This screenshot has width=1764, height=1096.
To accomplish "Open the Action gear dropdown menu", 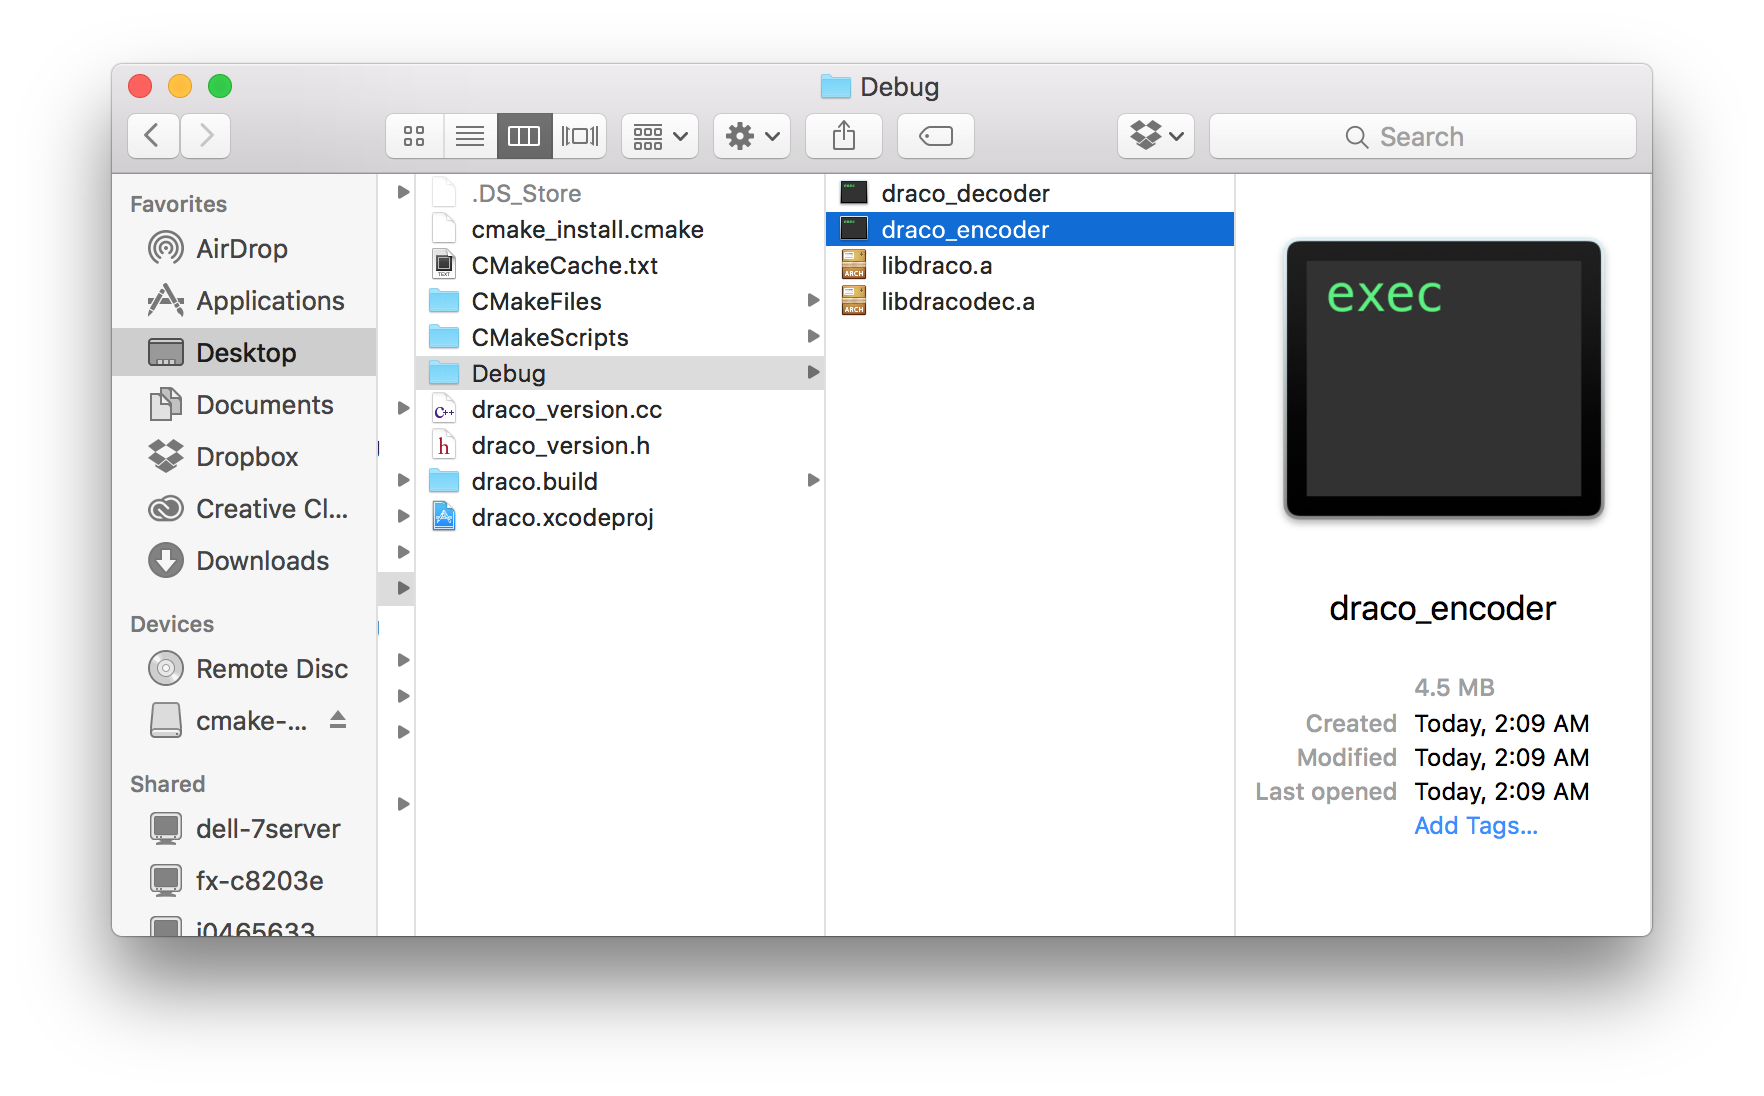I will point(752,136).
